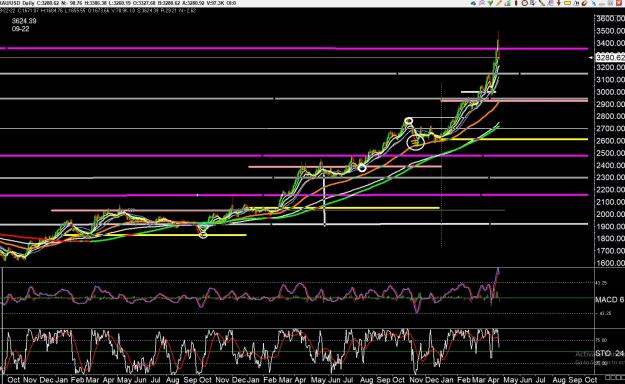Select the red down-arrow toolbar tool
Image resolution: width=625 pixels, height=384 pixels.
(558, 3)
